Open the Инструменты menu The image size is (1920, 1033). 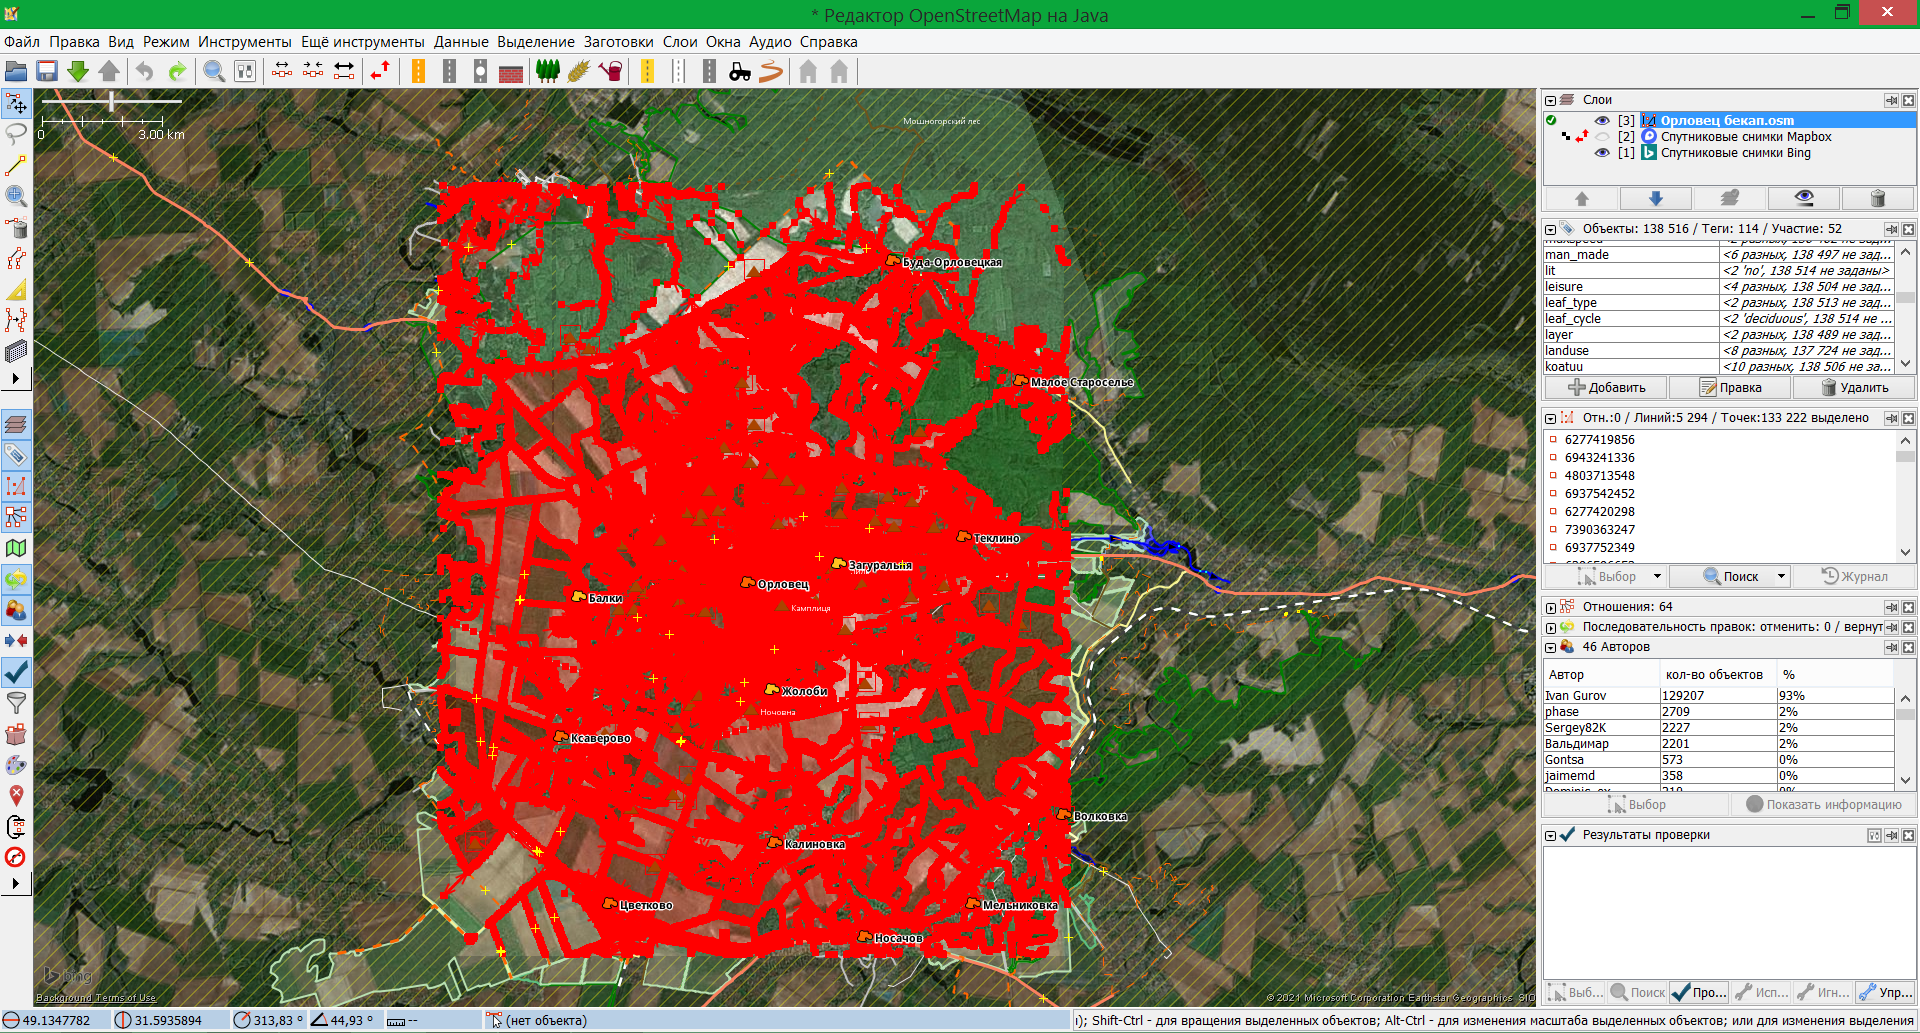point(245,42)
